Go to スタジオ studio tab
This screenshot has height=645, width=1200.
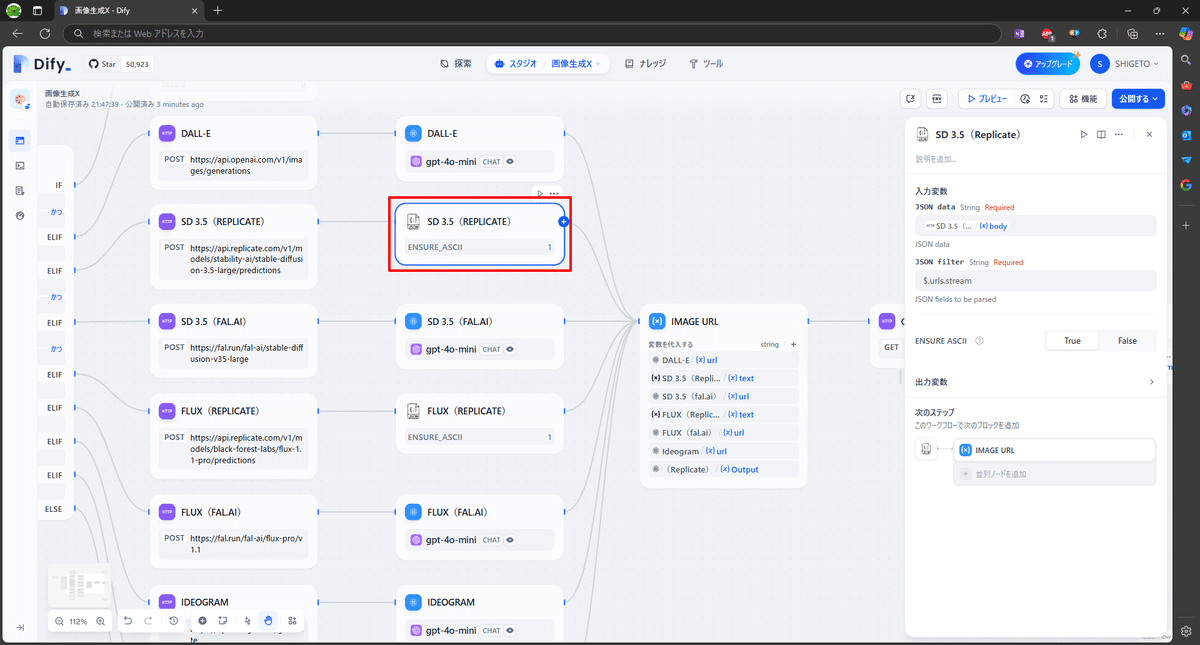click(x=516, y=64)
